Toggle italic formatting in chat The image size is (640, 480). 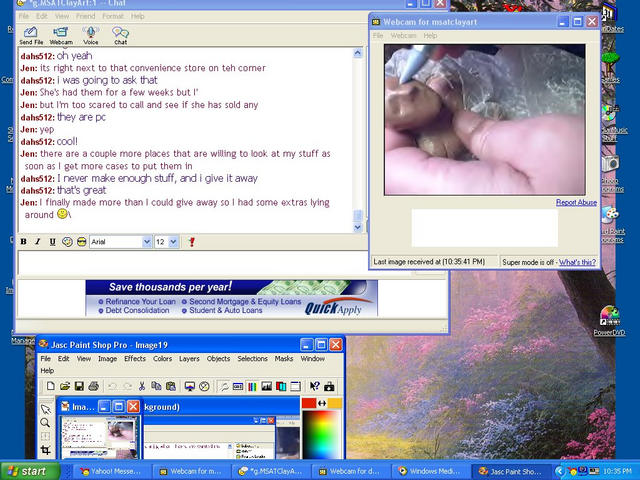[38, 242]
